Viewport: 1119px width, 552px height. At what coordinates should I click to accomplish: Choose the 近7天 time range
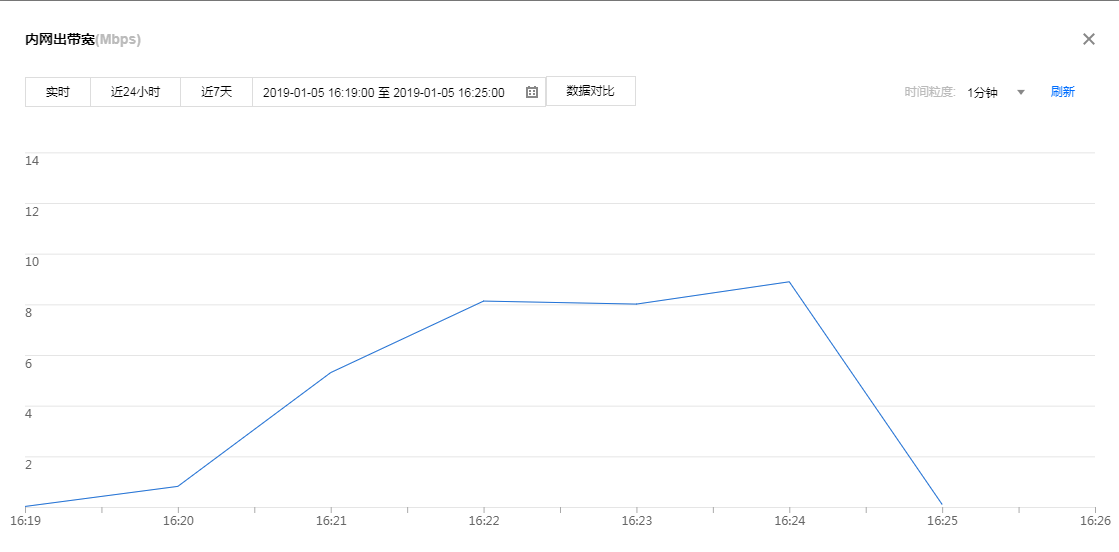[216, 92]
